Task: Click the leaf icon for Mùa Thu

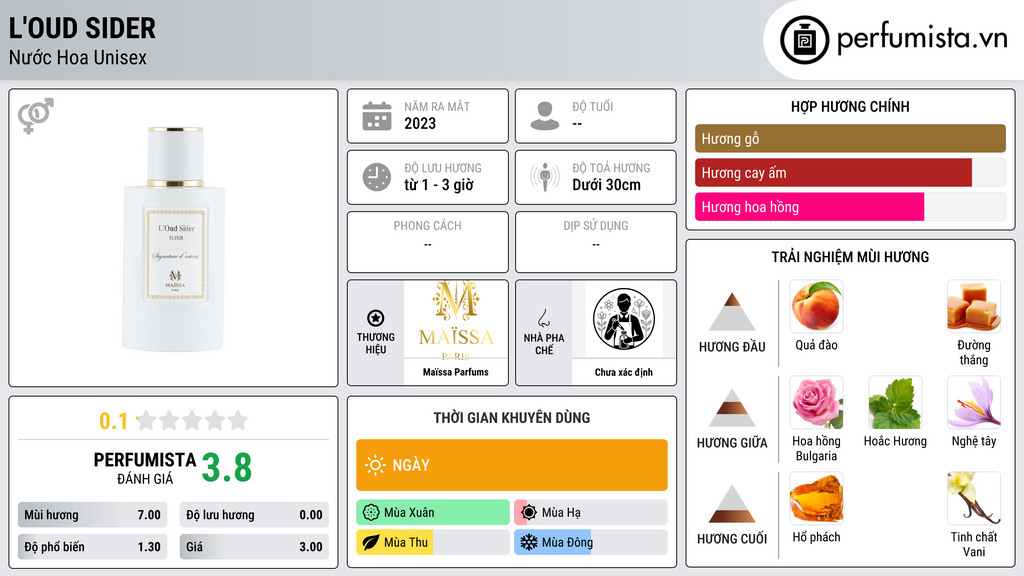Action: tap(371, 542)
